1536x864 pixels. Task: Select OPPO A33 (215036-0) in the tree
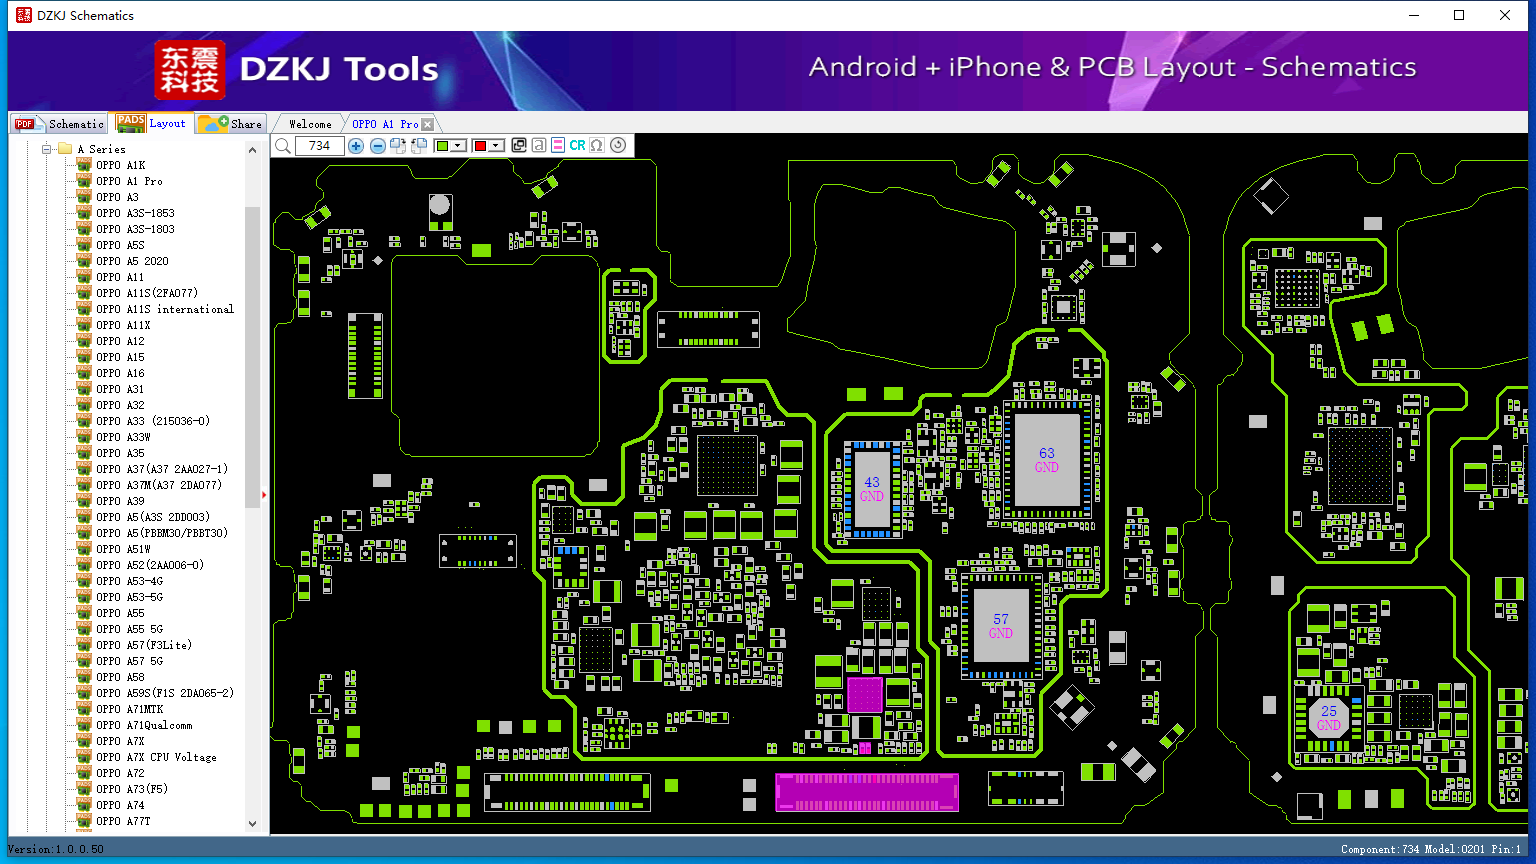point(153,421)
